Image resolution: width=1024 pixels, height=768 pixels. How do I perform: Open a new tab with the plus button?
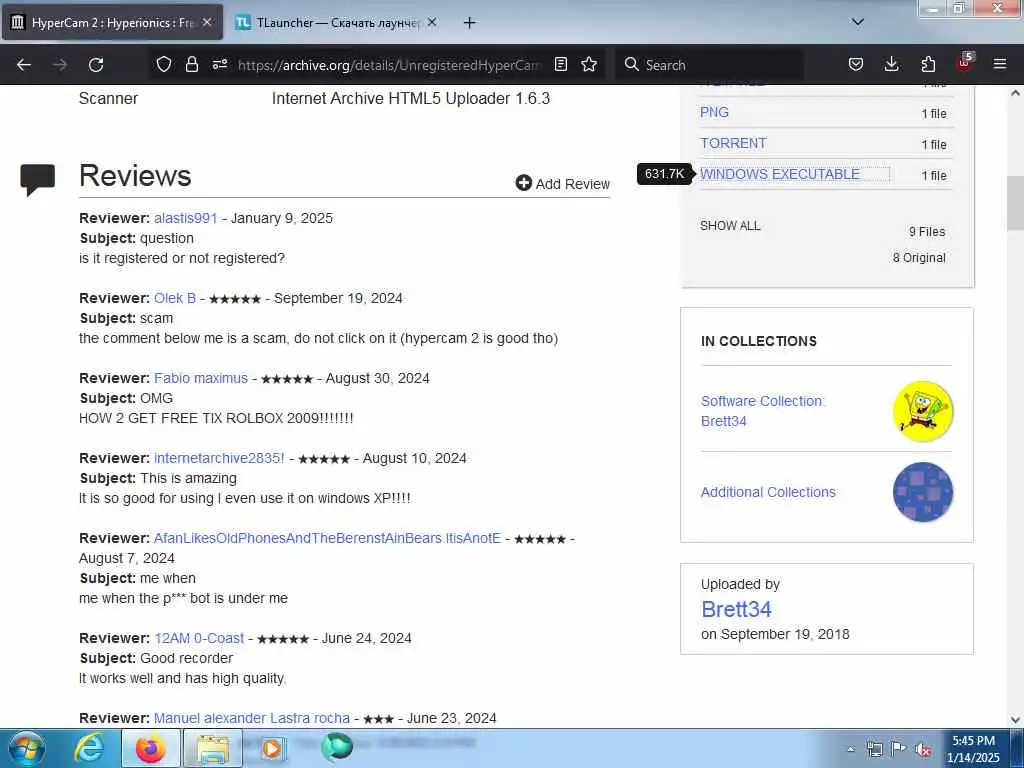coord(469,23)
